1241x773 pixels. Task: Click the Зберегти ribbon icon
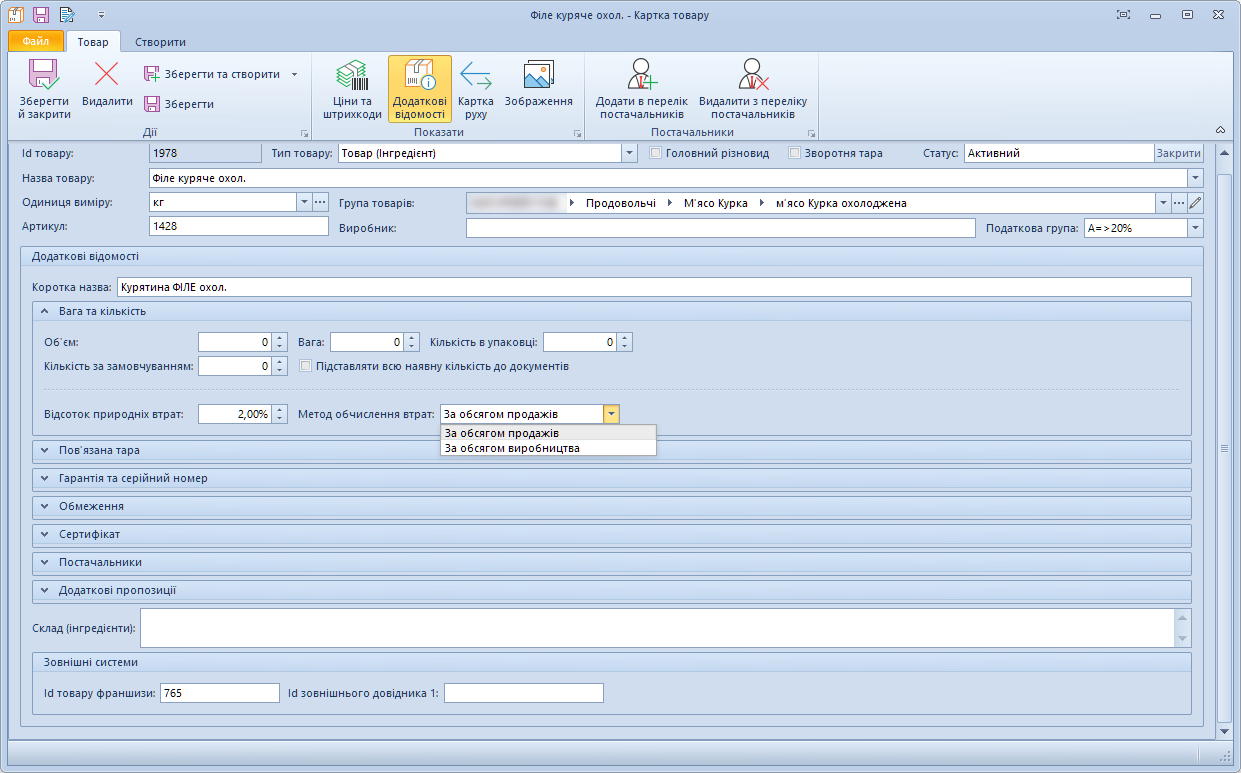(x=152, y=104)
